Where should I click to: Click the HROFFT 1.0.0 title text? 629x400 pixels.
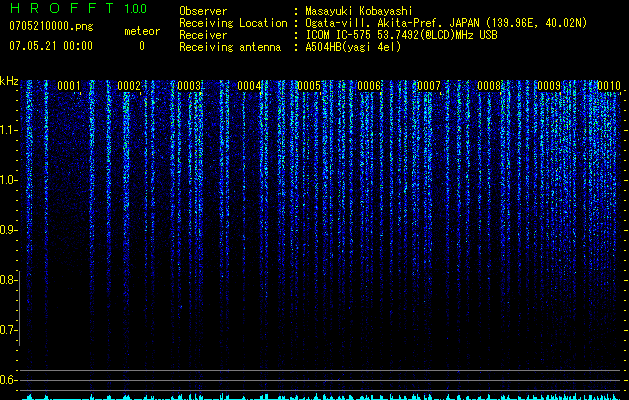tap(78, 8)
